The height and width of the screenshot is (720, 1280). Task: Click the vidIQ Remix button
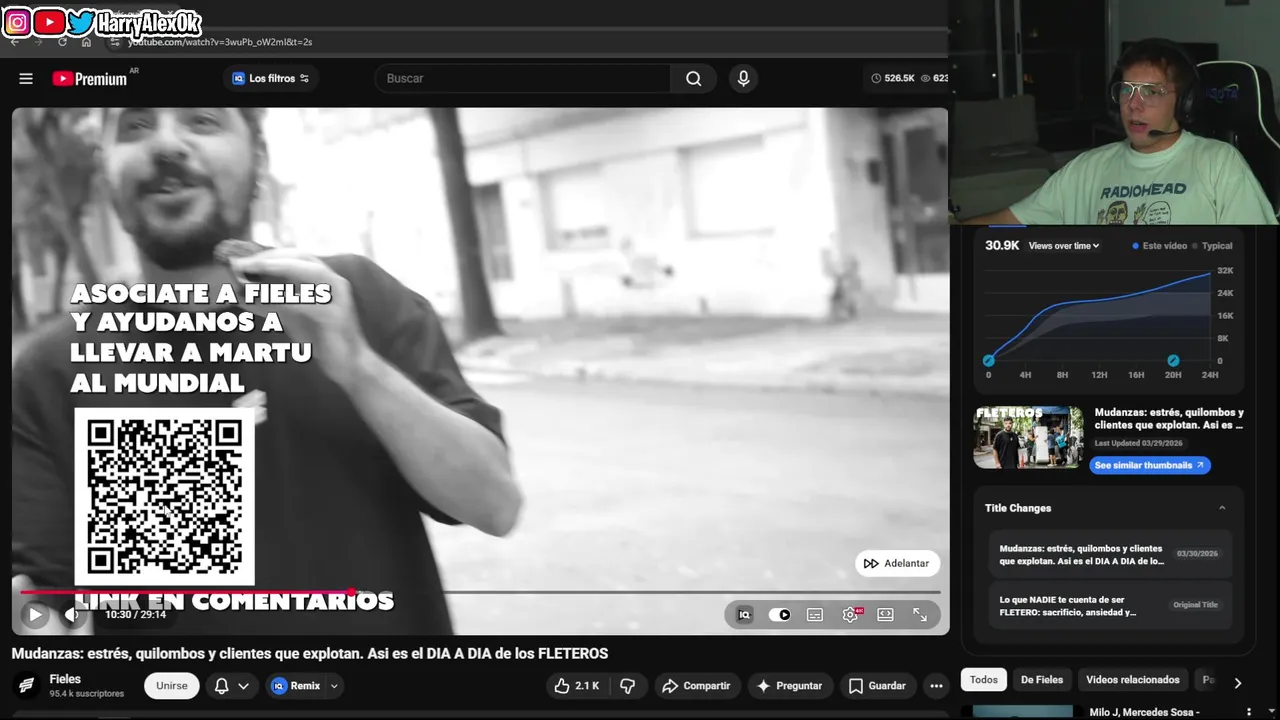296,686
